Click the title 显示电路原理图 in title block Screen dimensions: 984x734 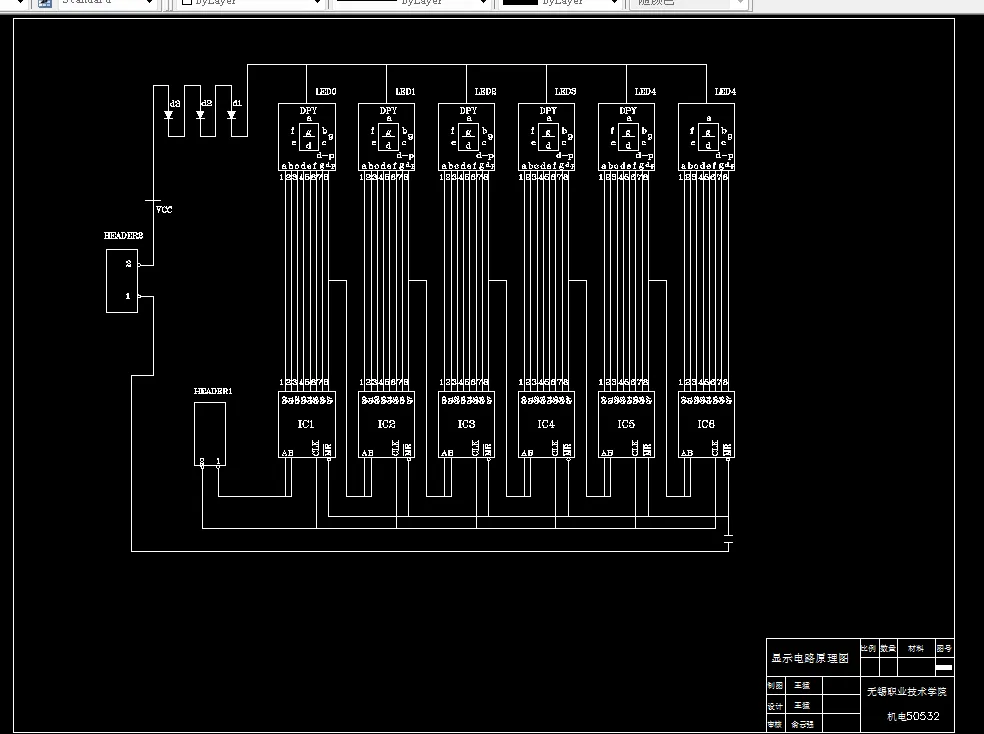[810, 658]
